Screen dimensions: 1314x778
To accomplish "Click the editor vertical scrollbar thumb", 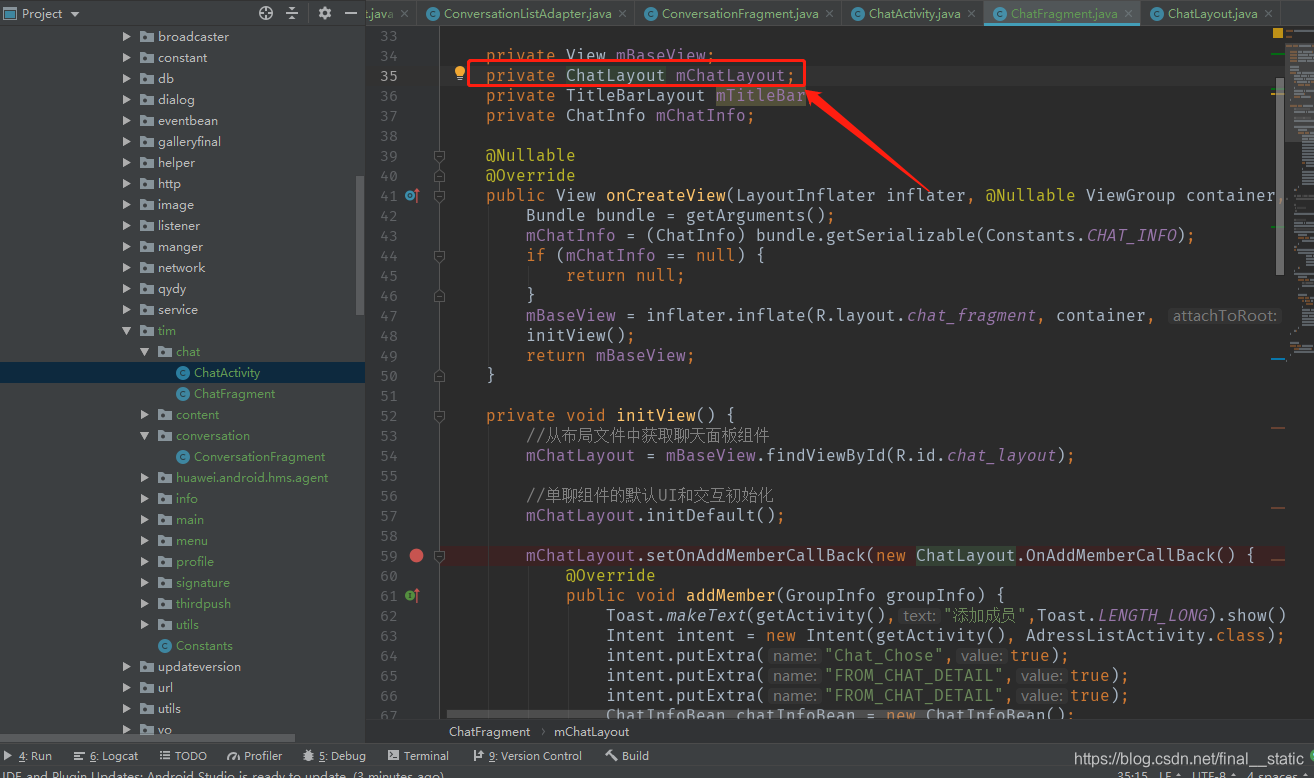I will tap(1279, 175).
